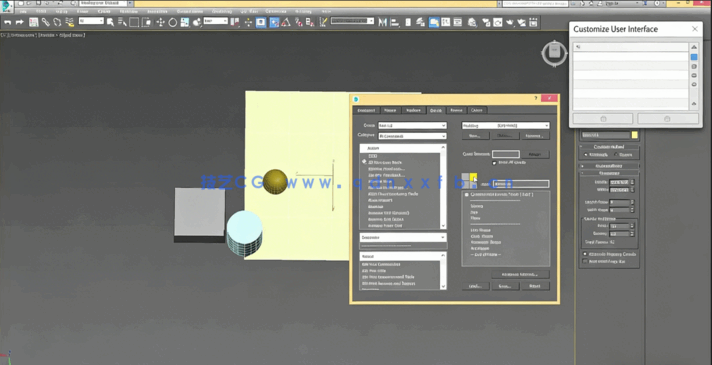The width and height of the screenshot is (712, 365).
Task: Open quad menu set dropdown
Action: pyautogui.click(x=505, y=125)
